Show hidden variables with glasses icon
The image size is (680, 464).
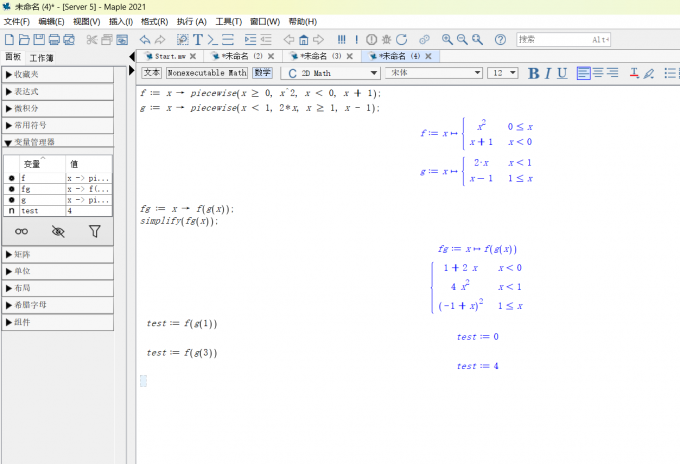tap(21, 231)
